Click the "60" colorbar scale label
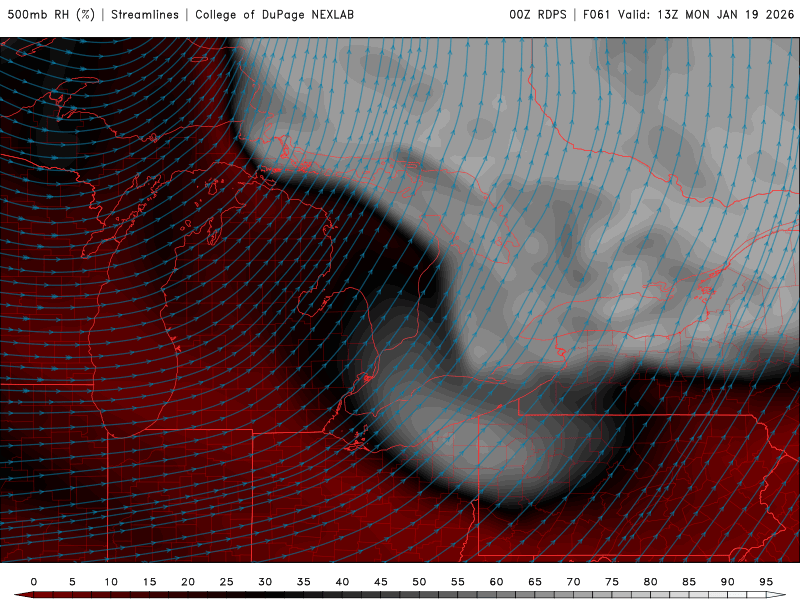The width and height of the screenshot is (800, 600). 496,582
